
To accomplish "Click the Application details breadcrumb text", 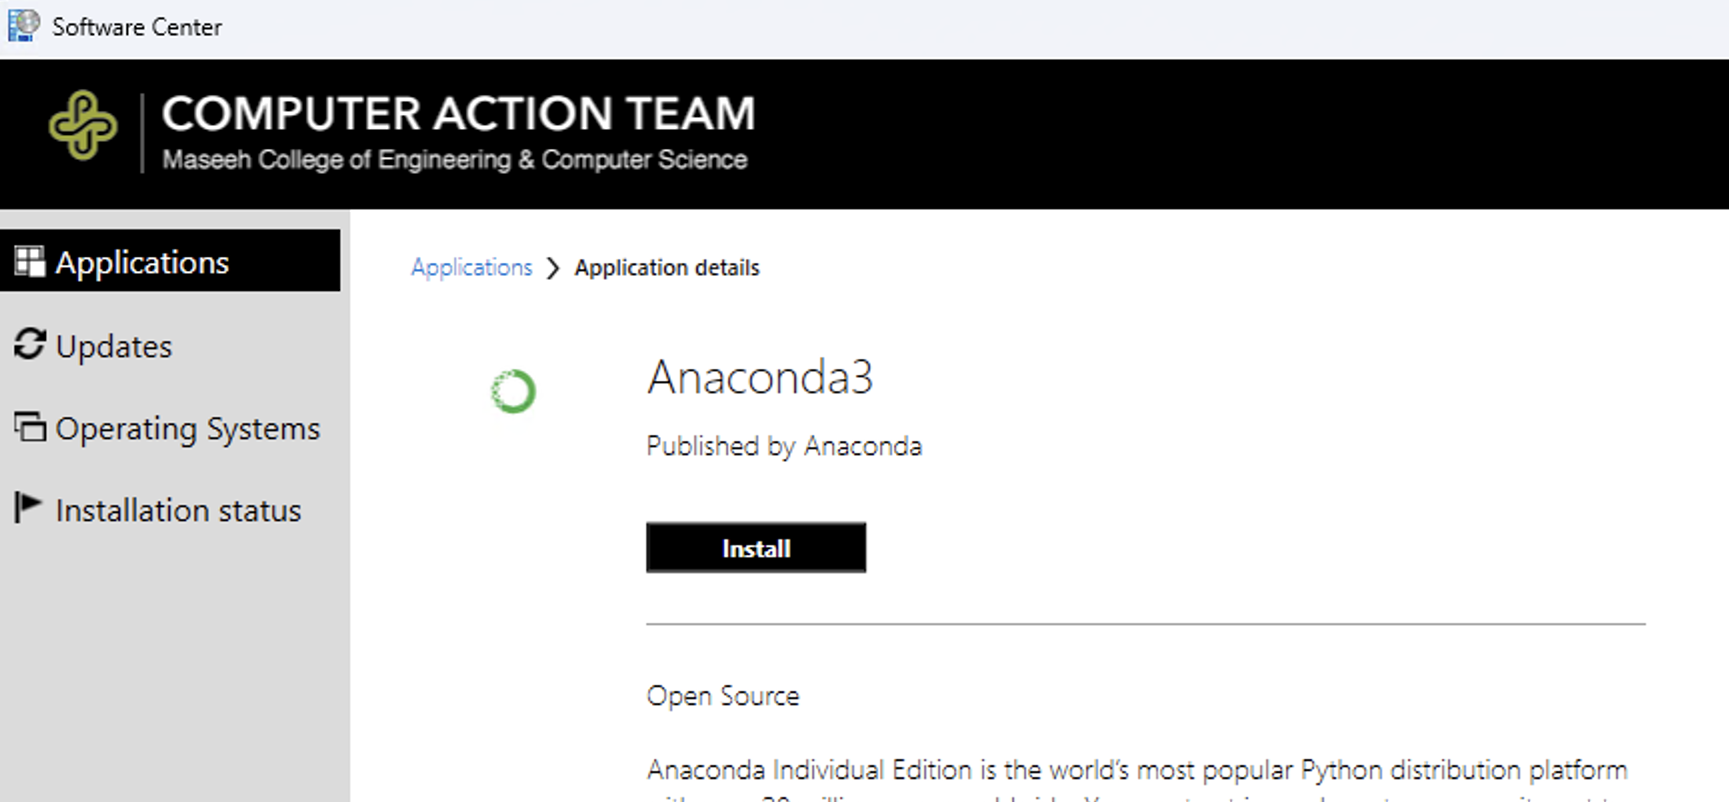I will [667, 268].
